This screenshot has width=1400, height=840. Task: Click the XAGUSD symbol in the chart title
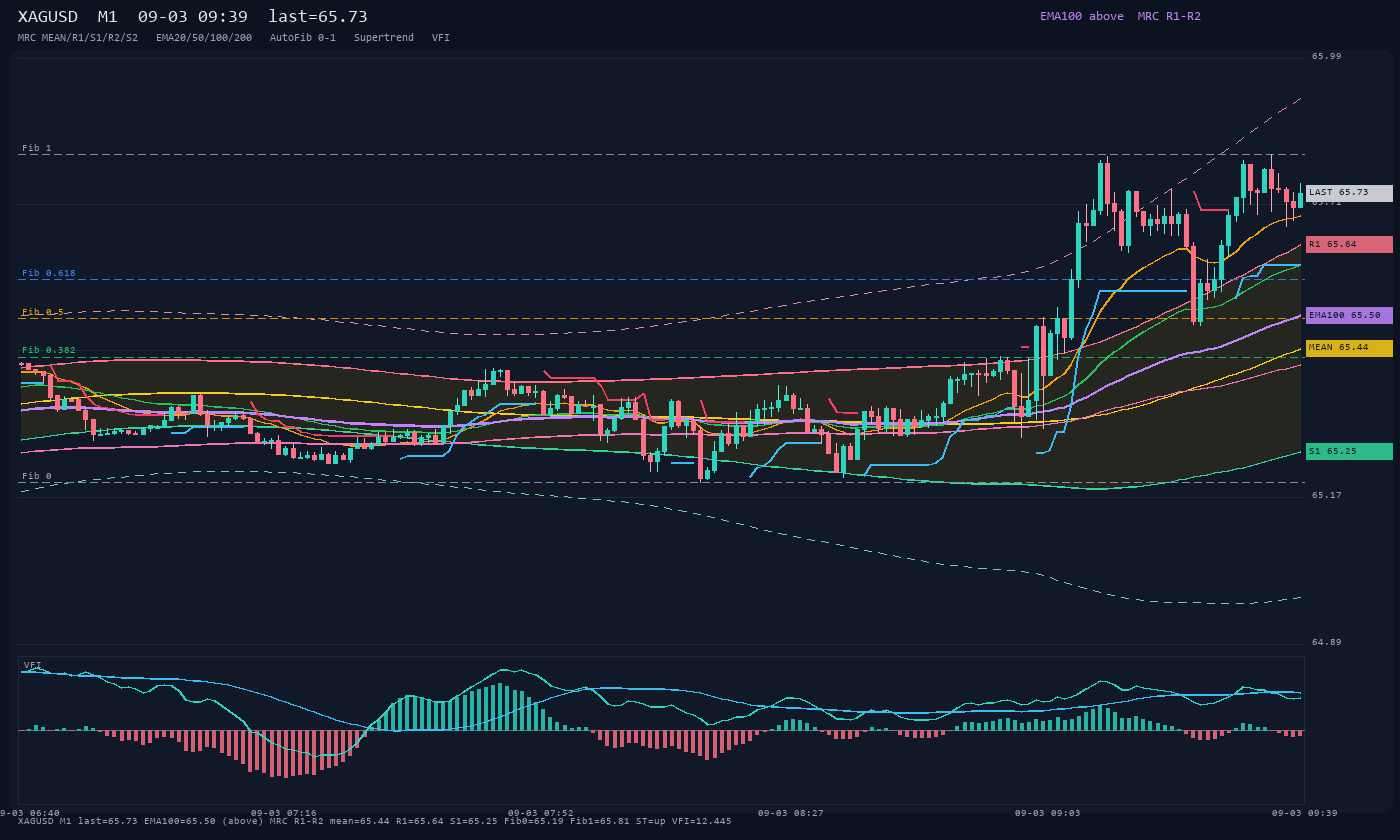click(x=48, y=17)
